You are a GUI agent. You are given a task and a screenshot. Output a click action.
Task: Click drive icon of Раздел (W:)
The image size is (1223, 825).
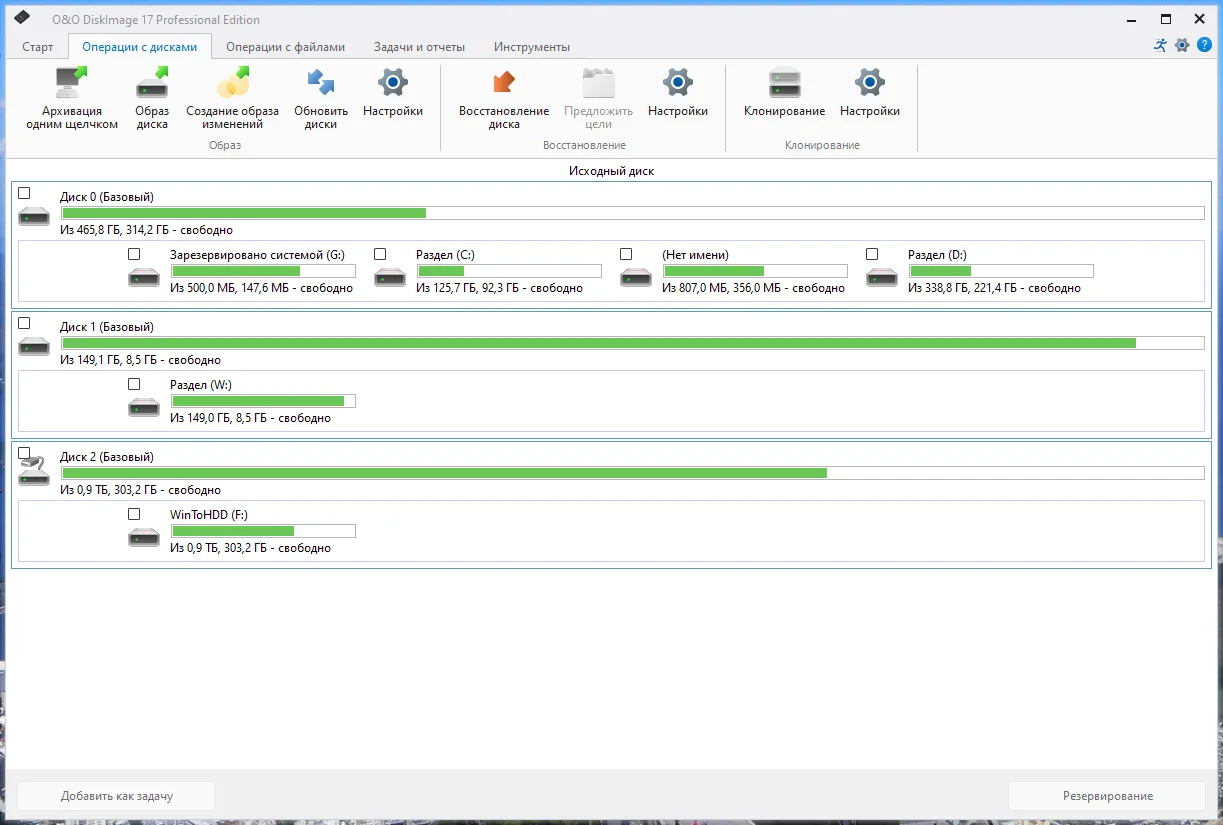pos(144,406)
